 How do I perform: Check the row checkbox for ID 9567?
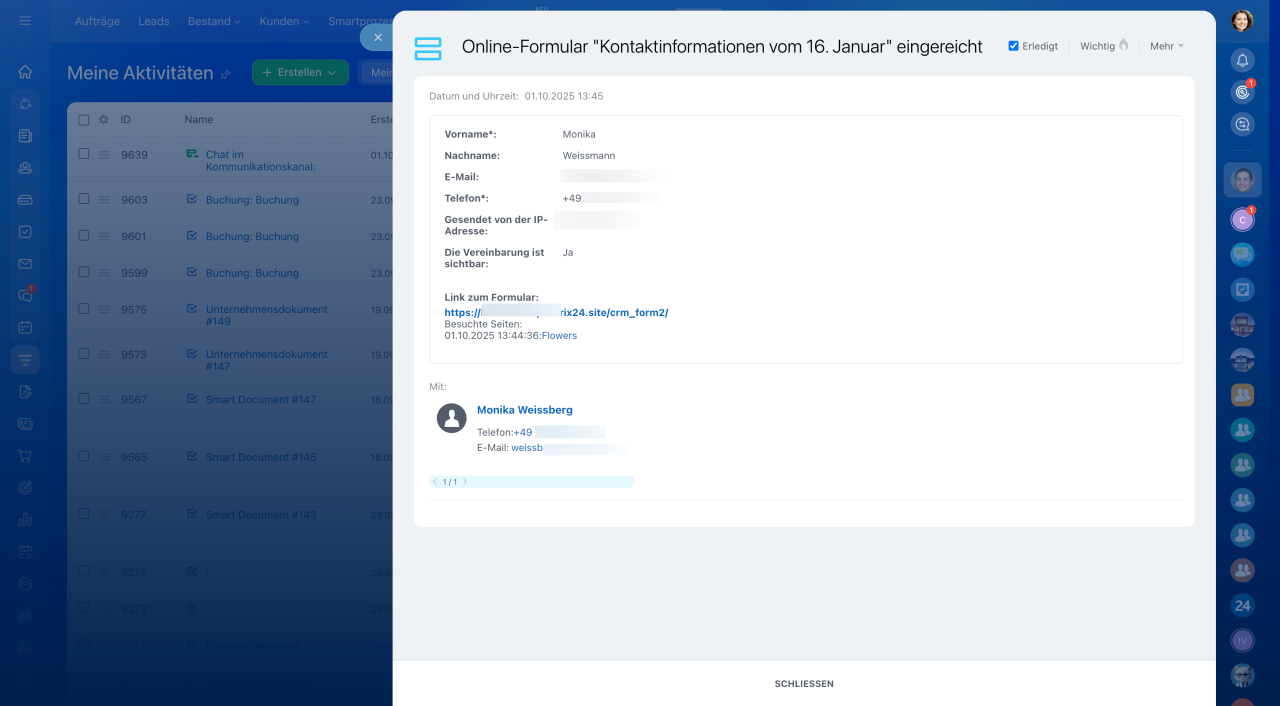tap(84, 399)
